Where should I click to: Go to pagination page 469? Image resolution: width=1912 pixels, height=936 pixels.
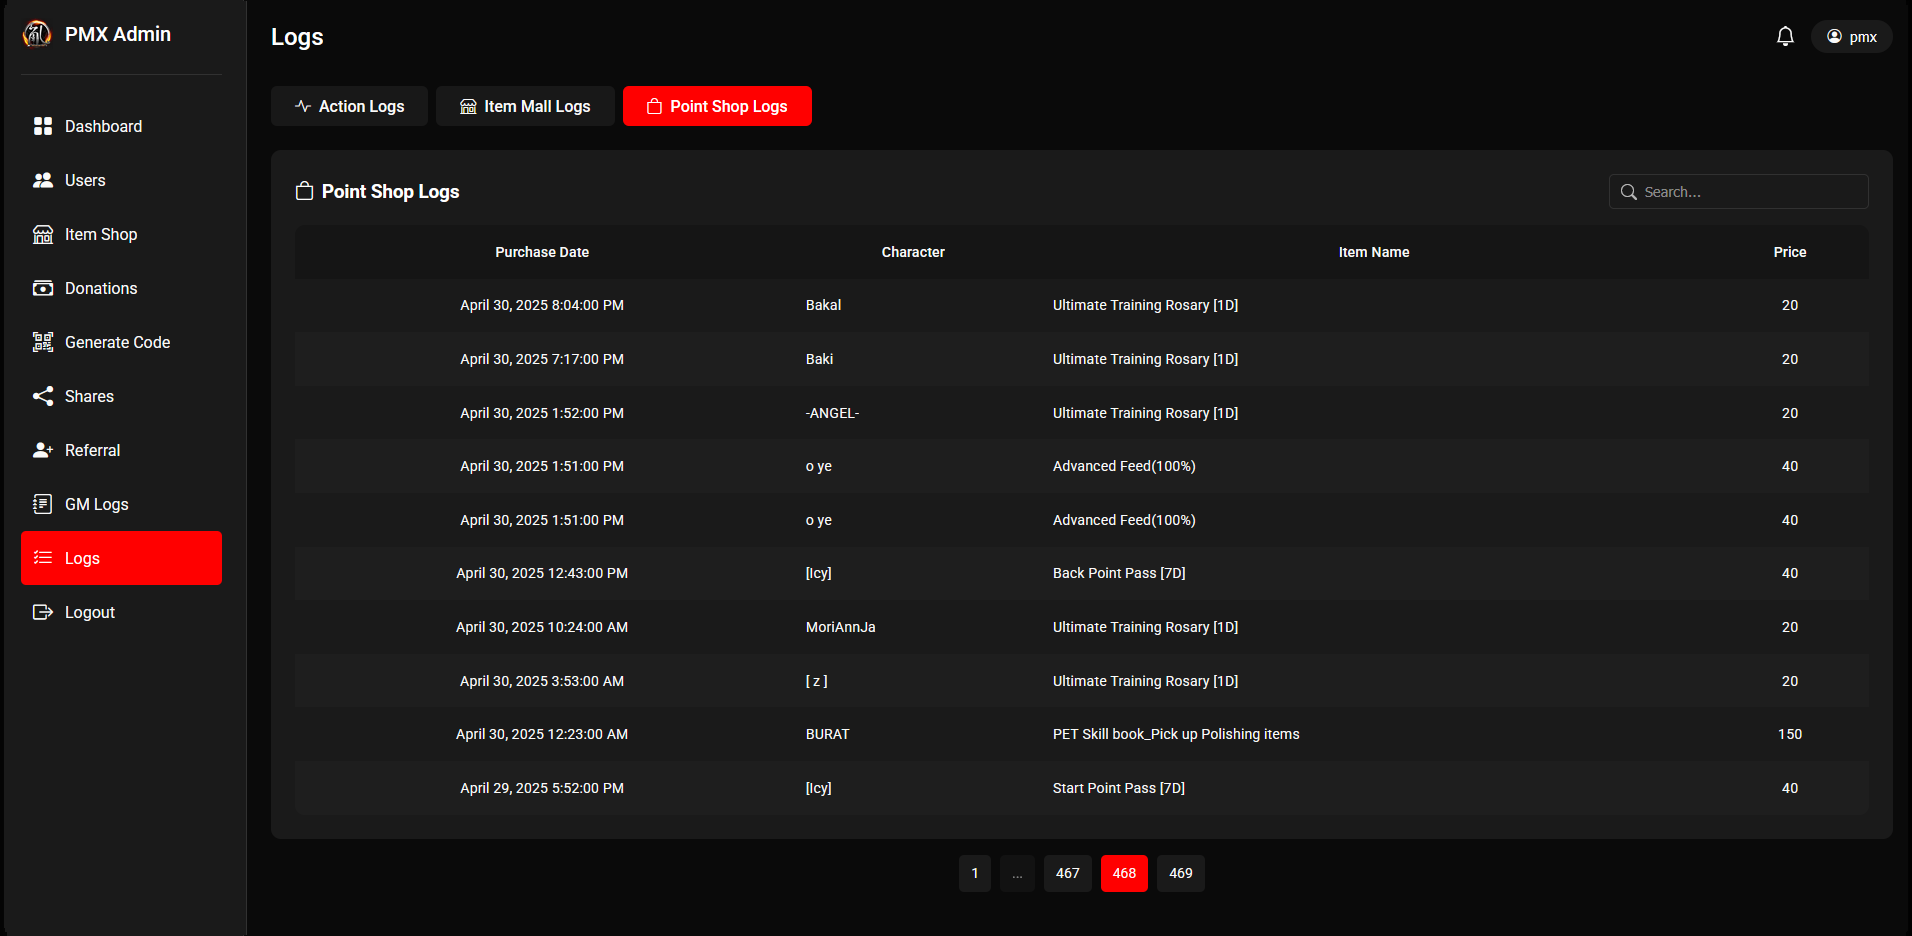1180,873
